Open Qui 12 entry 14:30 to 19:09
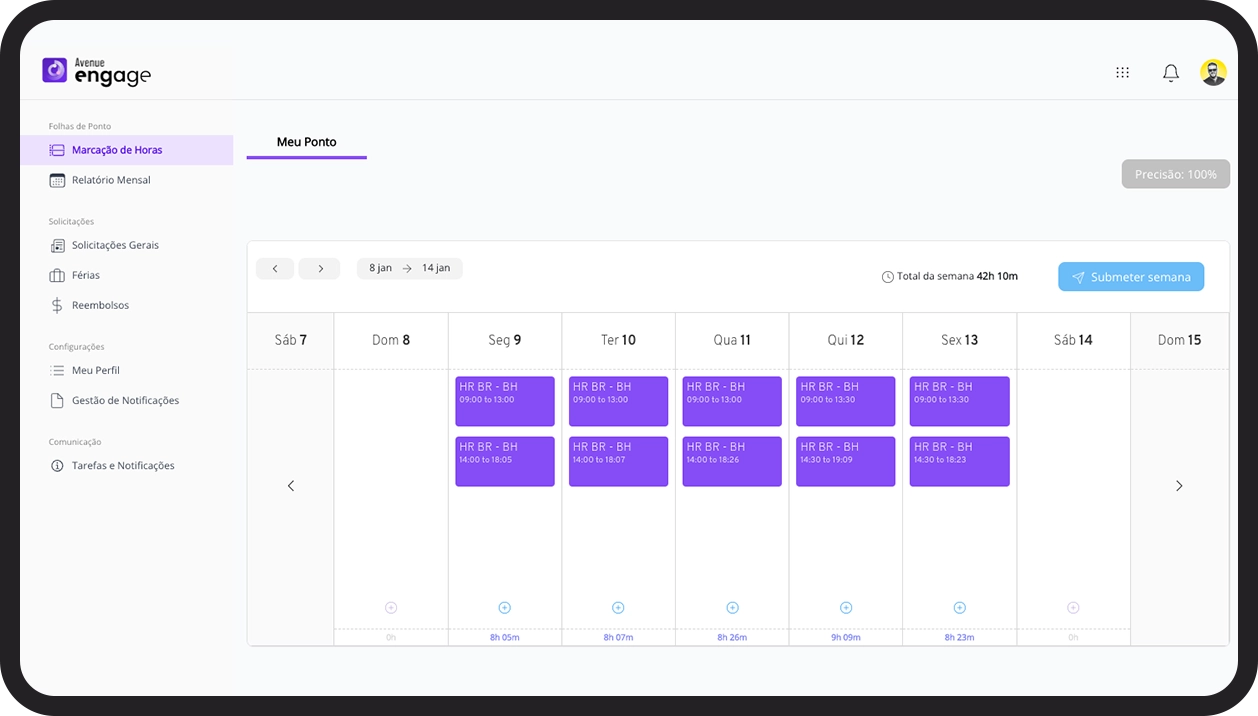This screenshot has width=1258, height=716. [846, 461]
